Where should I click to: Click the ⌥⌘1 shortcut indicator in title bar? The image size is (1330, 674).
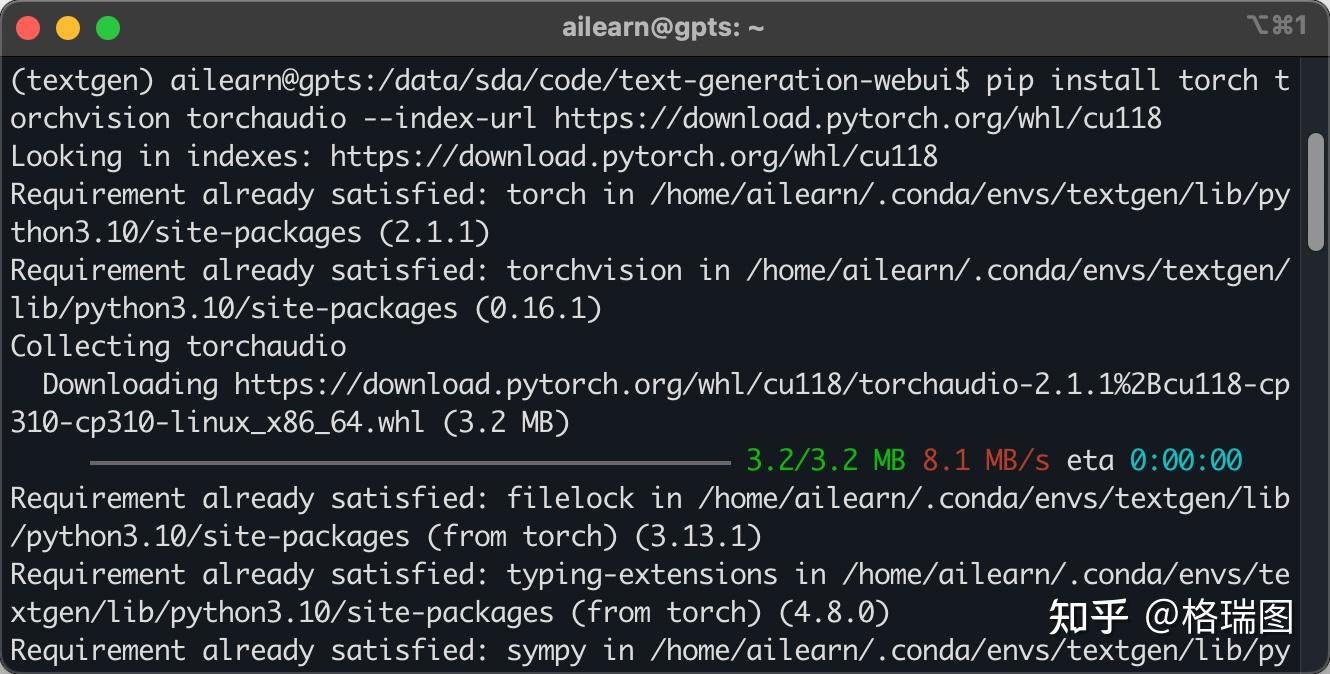pos(1276,26)
